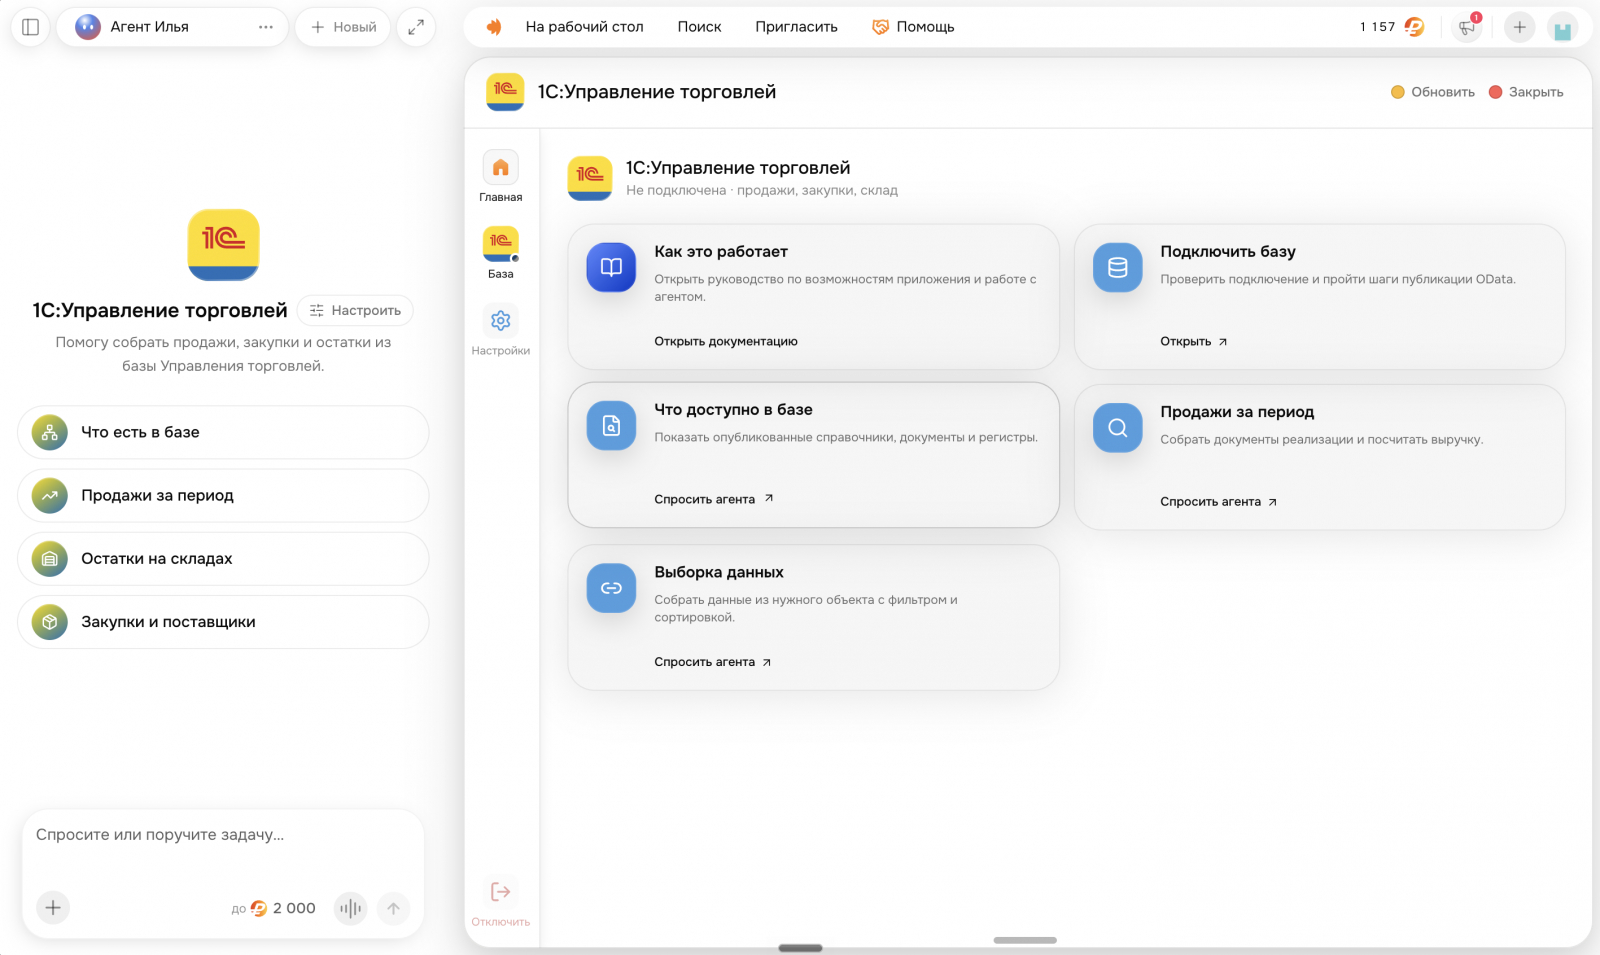Select the Что есть в базе suggestion
The image size is (1600, 955).
coord(223,432)
